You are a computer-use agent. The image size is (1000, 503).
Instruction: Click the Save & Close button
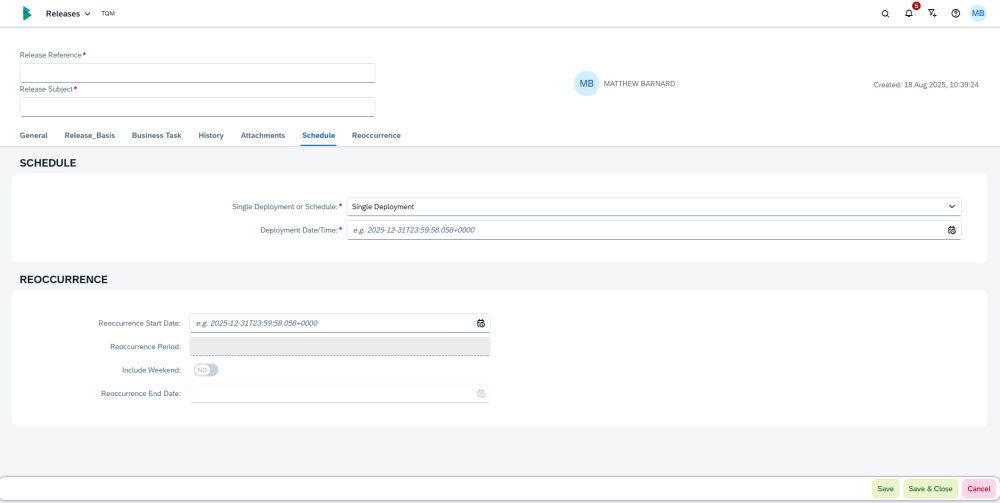[x=930, y=489]
